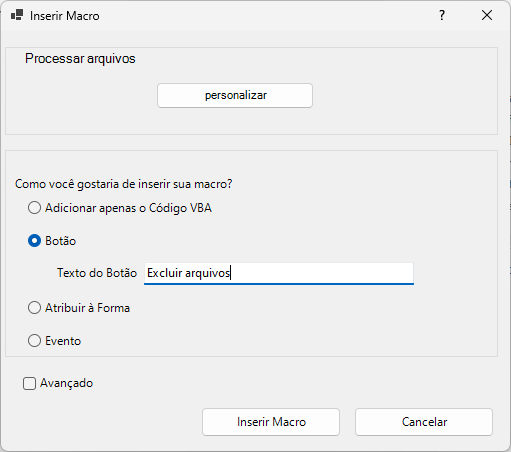Click the question about inserting your macro
This screenshot has width=511, height=452.
tap(124, 184)
